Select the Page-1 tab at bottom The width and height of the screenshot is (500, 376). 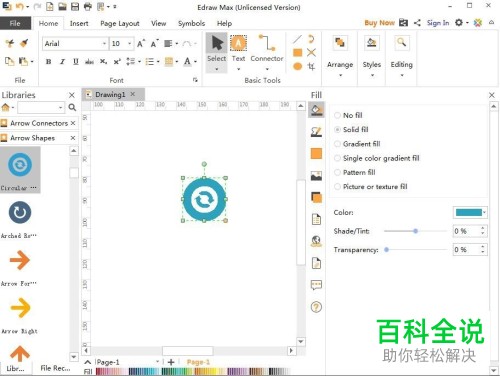198,362
